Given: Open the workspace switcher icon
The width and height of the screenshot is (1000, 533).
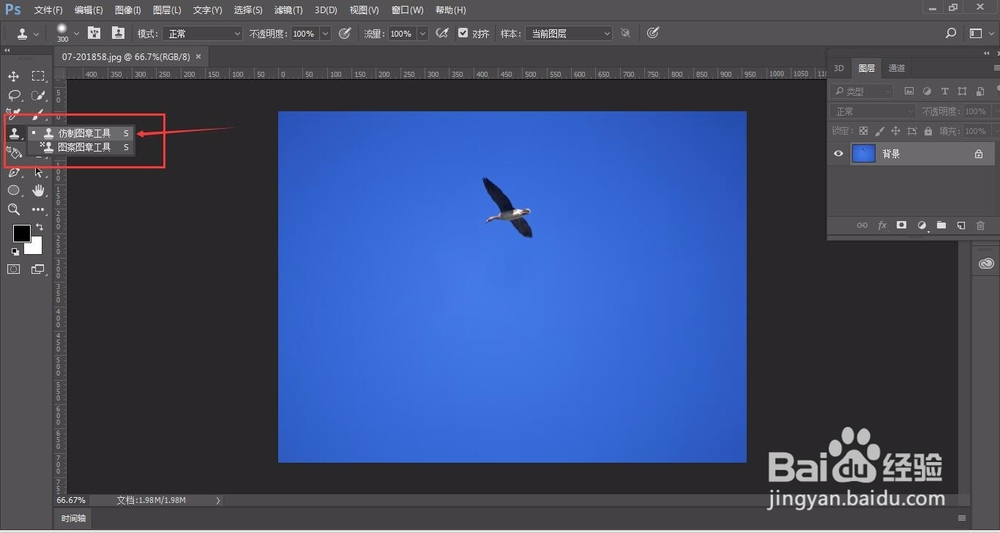Looking at the screenshot, I should pyautogui.click(x=976, y=33).
